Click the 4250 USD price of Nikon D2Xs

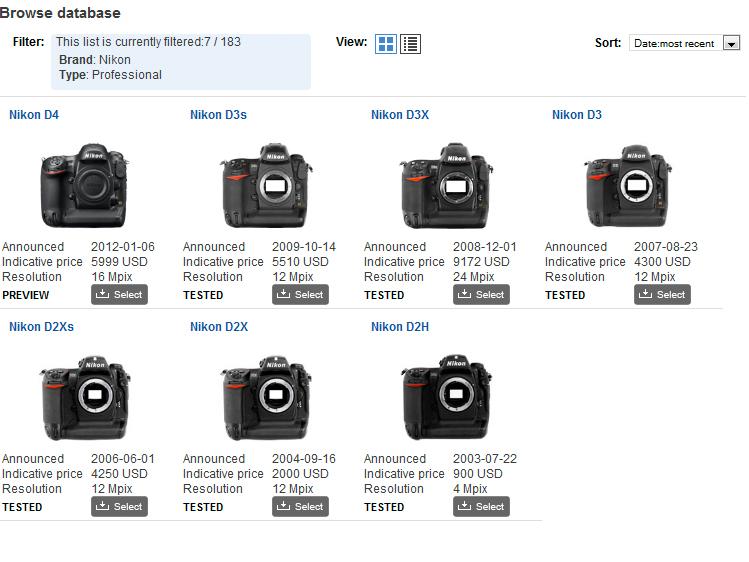pyautogui.click(x=119, y=474)
